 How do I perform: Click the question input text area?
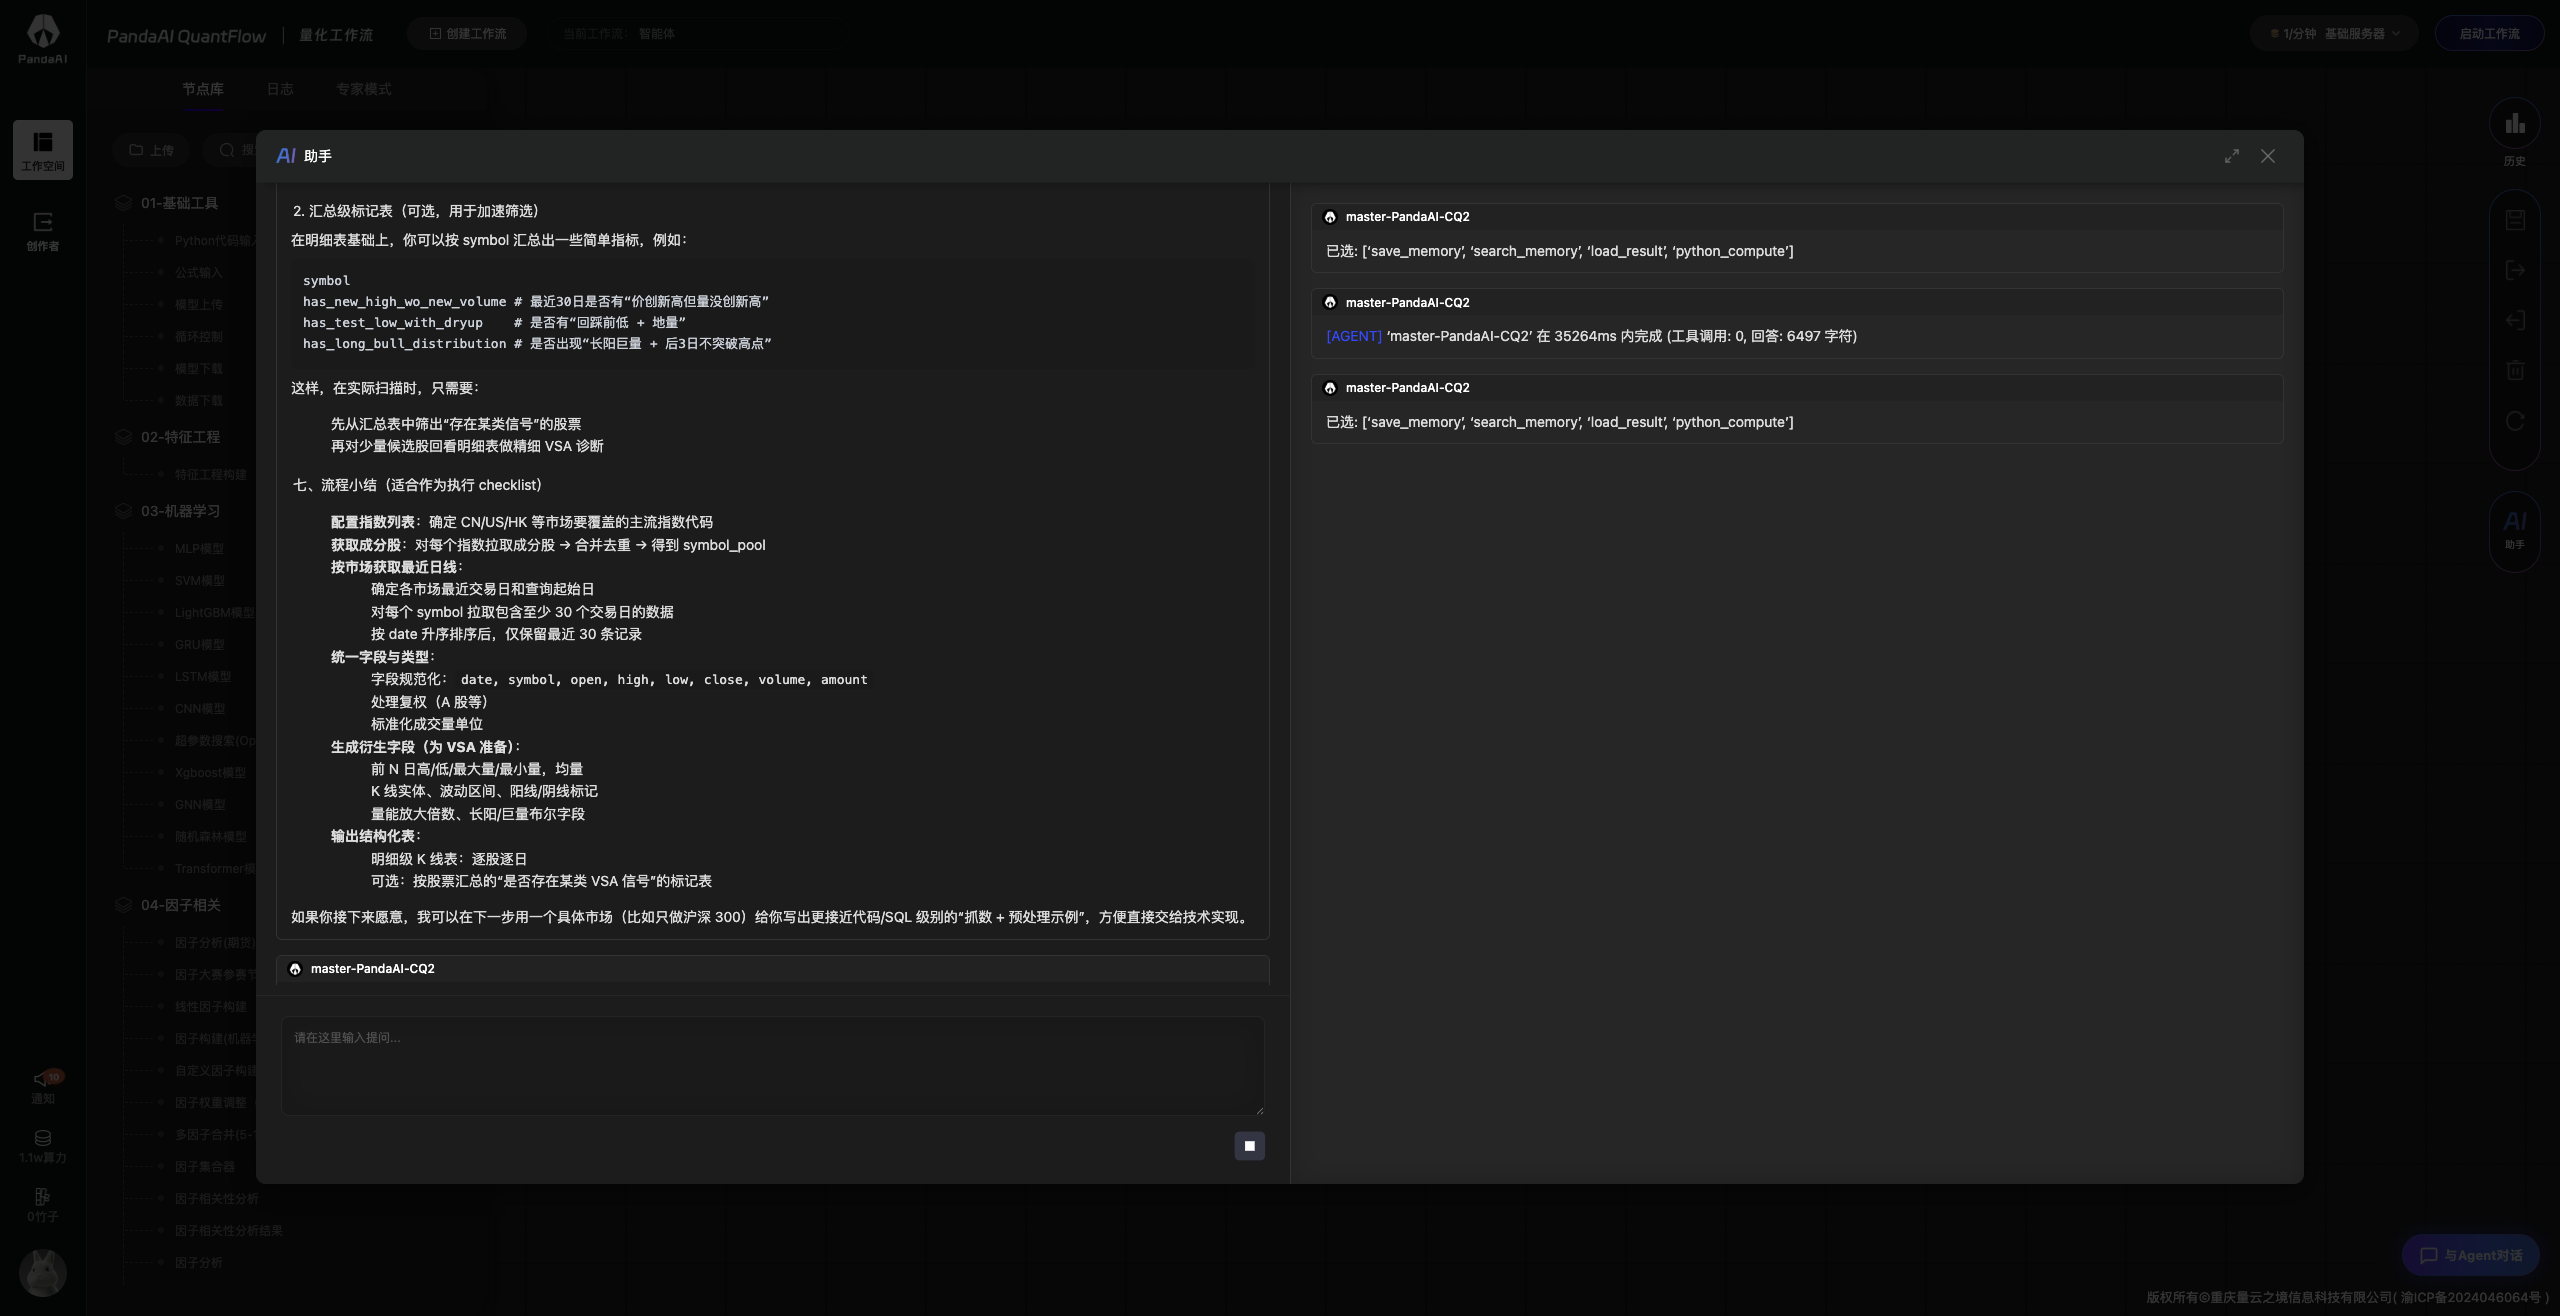[772, 1065]
